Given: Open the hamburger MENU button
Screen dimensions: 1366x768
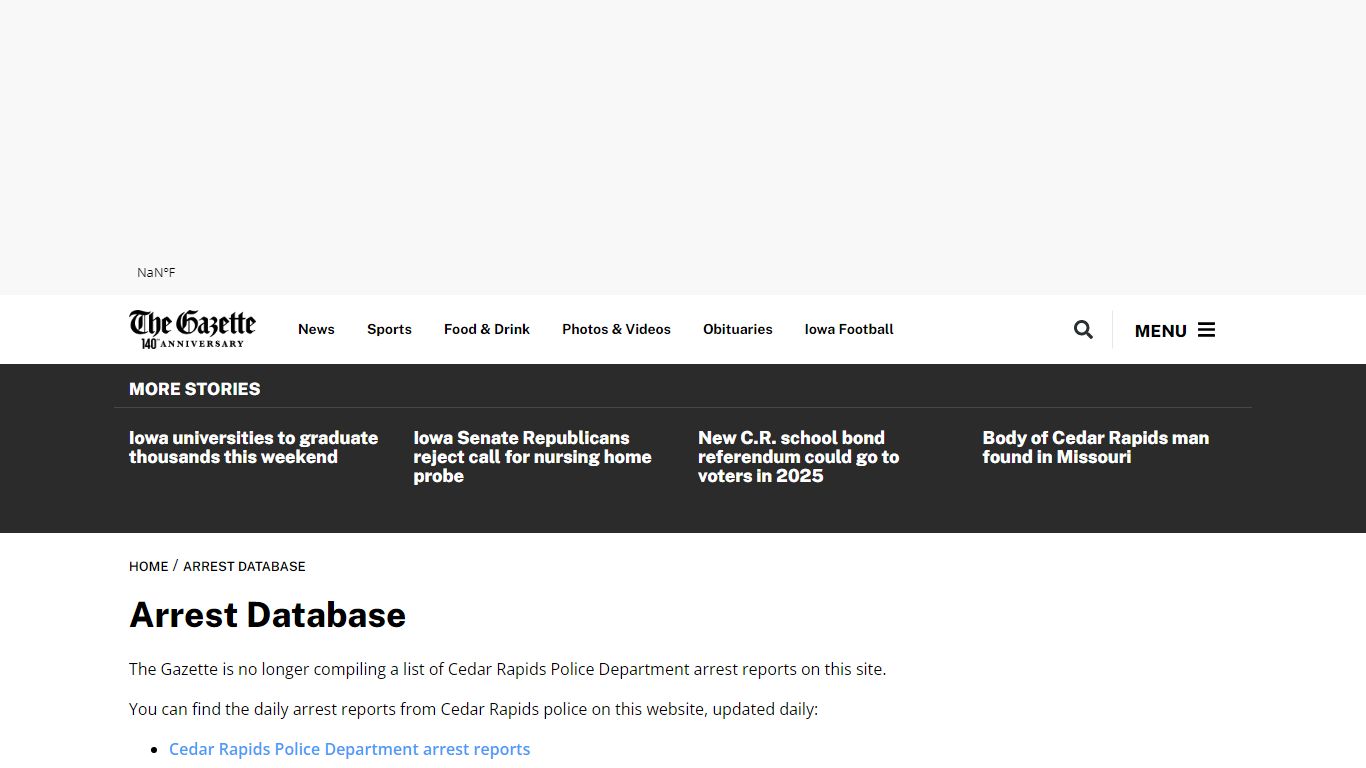Looking at the screenshot, I should coord(1175,330).
